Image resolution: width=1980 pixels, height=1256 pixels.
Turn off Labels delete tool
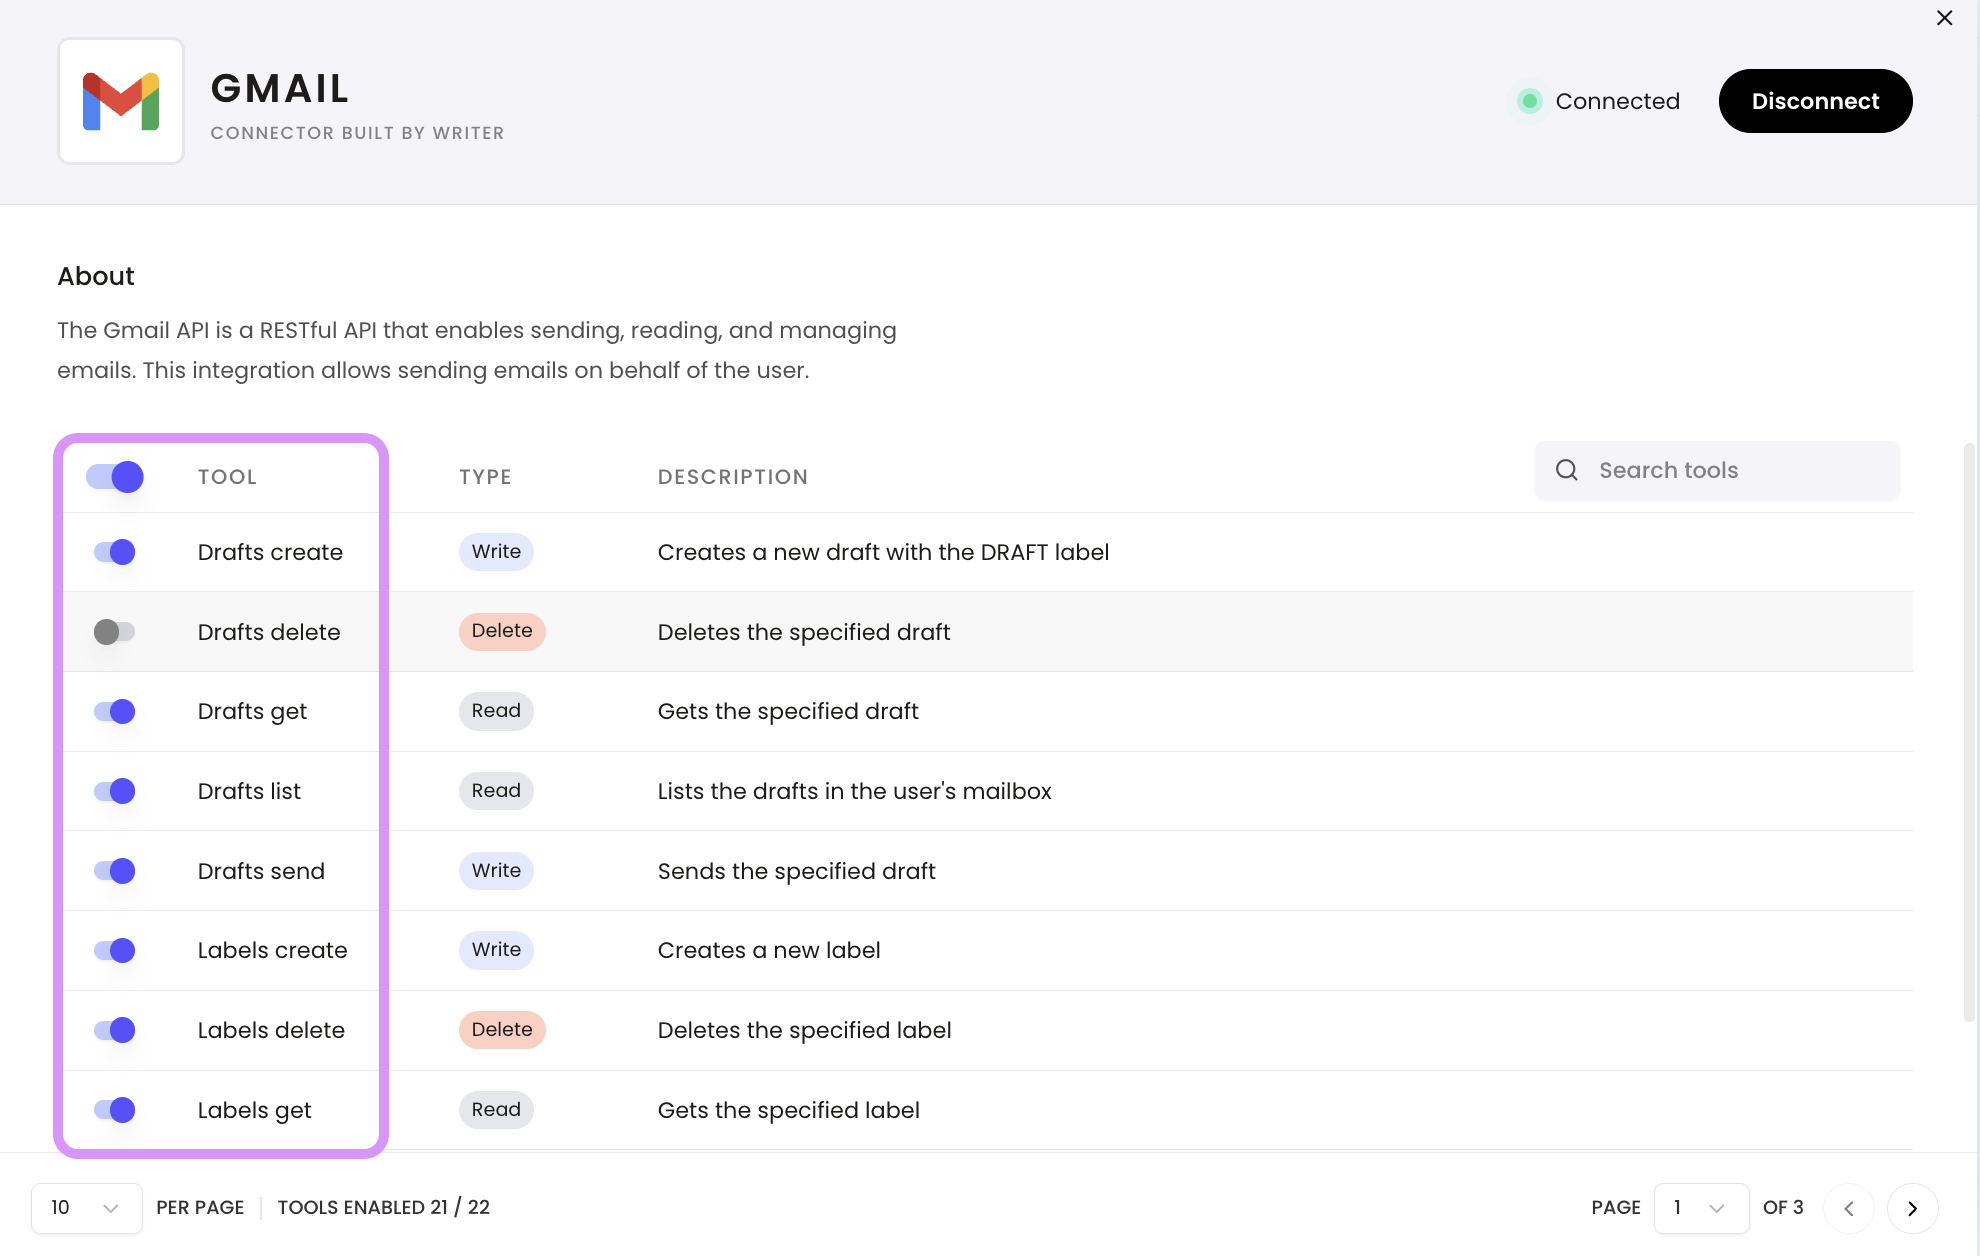click(115, 1030)
